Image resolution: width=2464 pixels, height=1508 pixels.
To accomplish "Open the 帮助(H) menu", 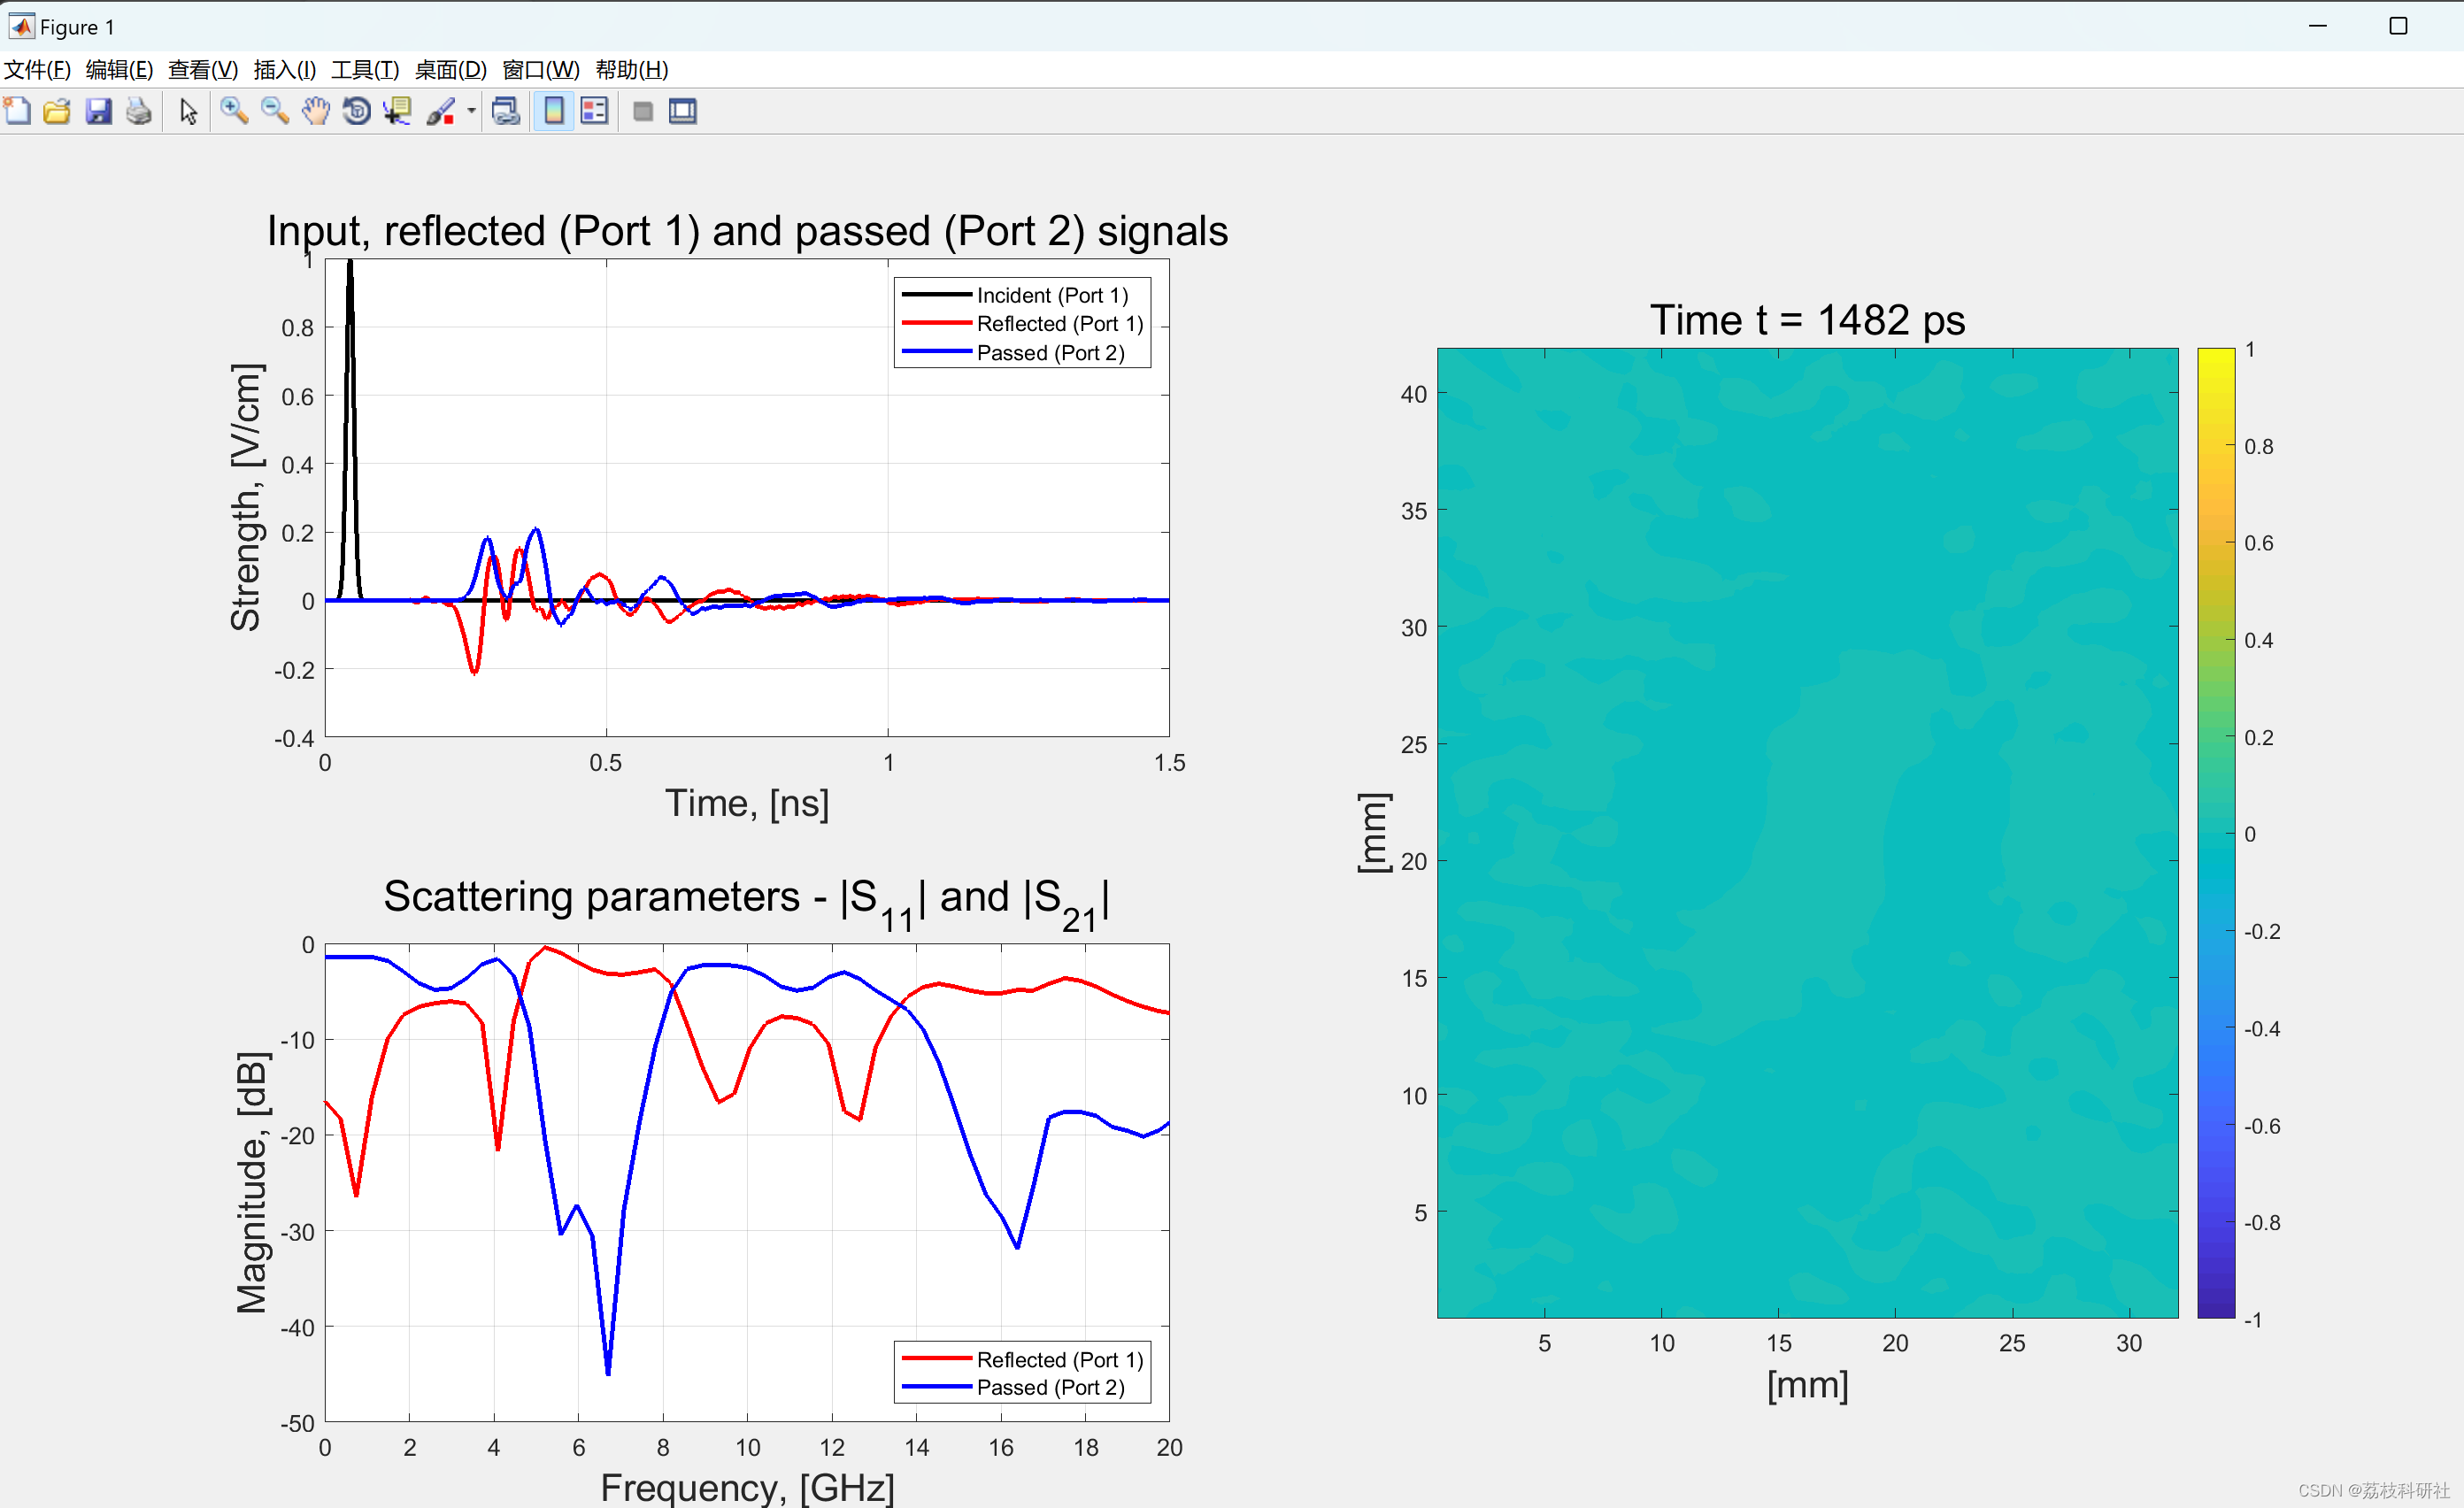I will click(x=631, y=69).
